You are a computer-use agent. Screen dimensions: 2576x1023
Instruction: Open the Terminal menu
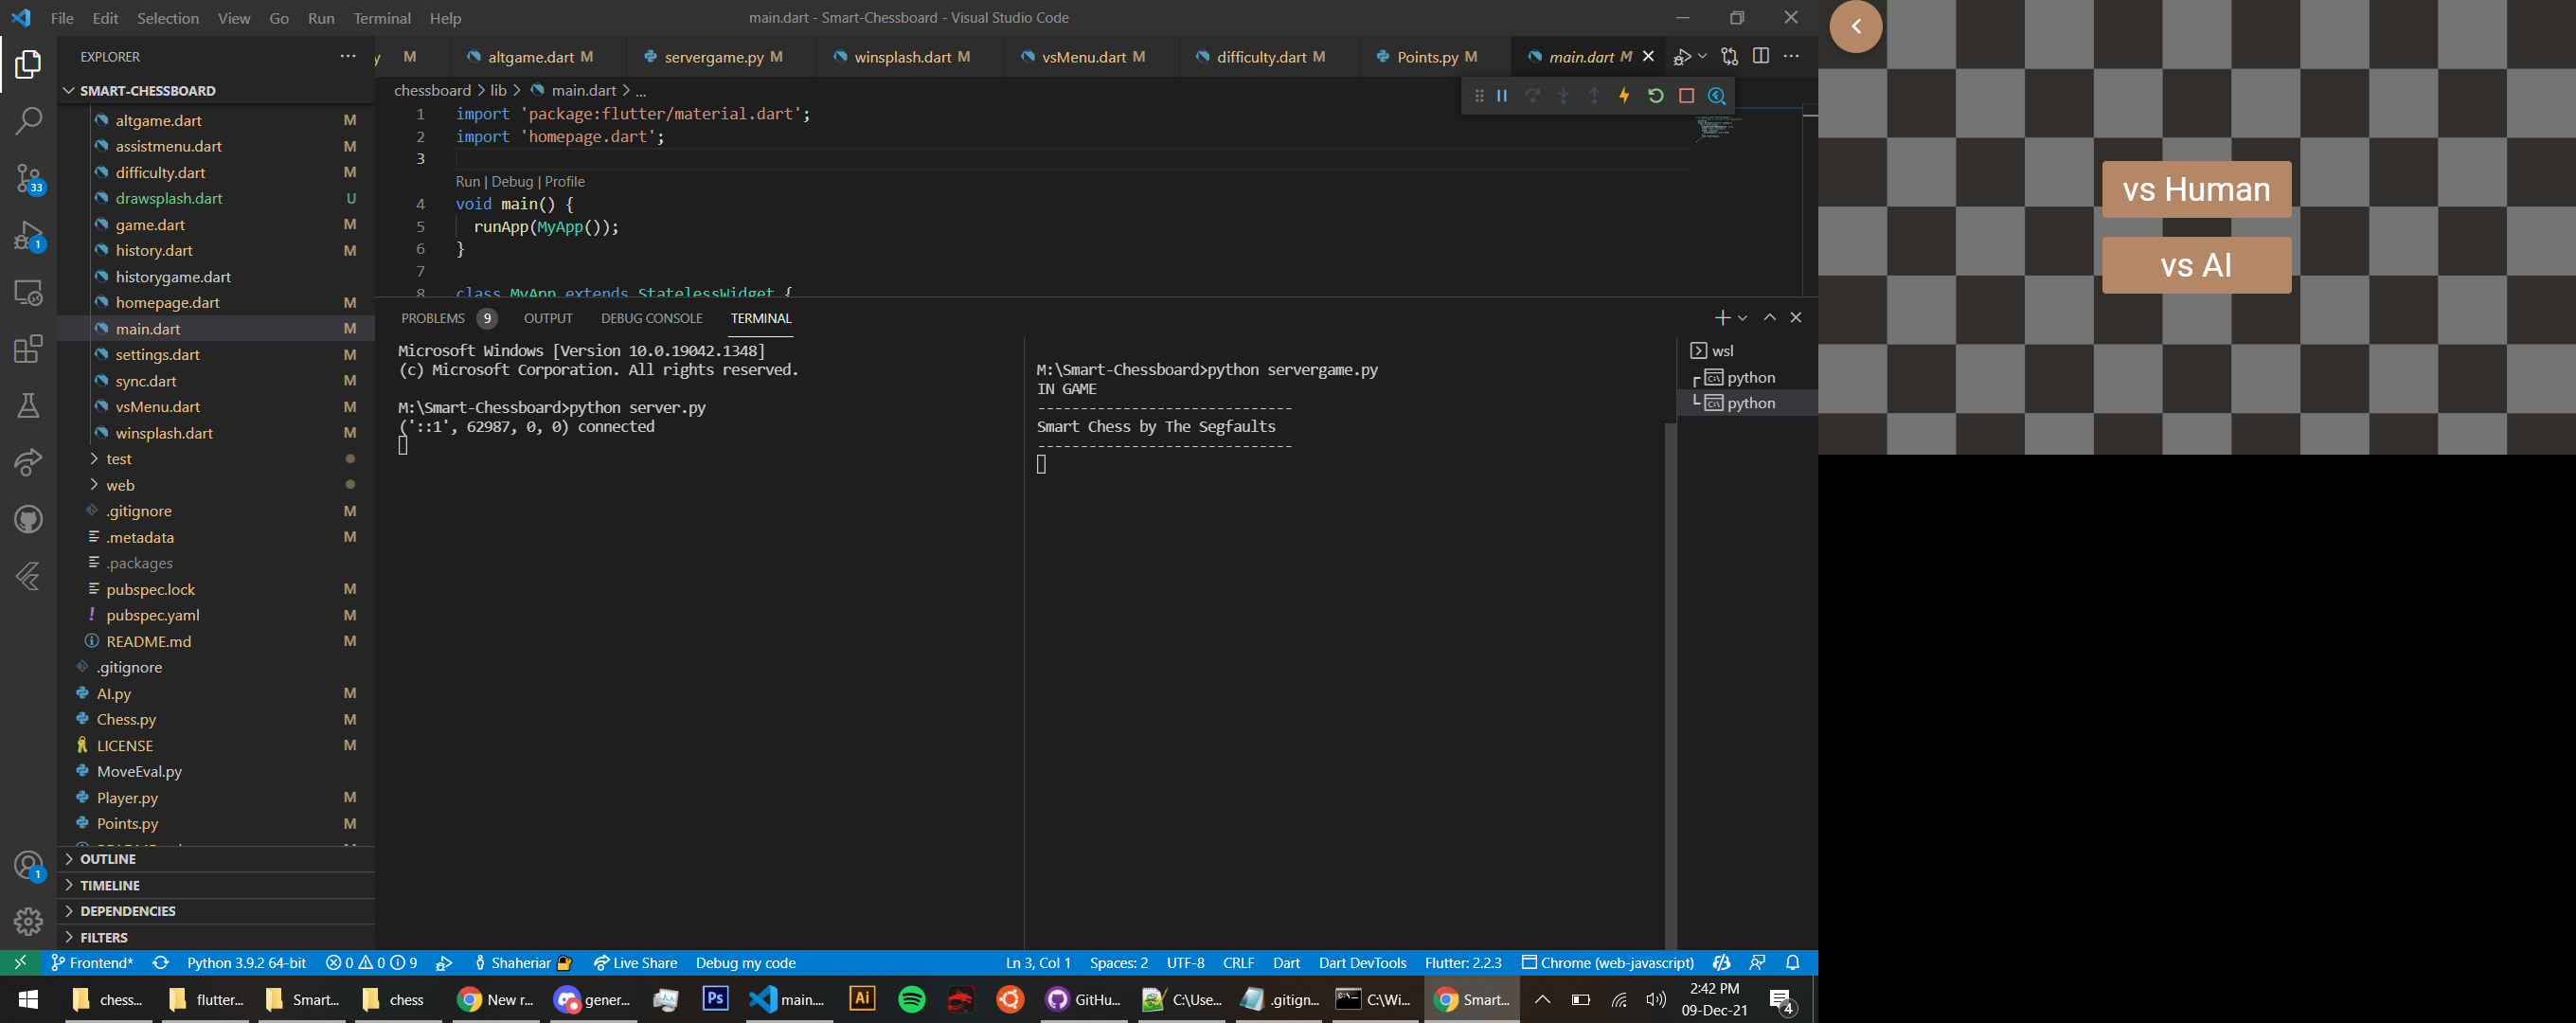click(x=381, y=18)
